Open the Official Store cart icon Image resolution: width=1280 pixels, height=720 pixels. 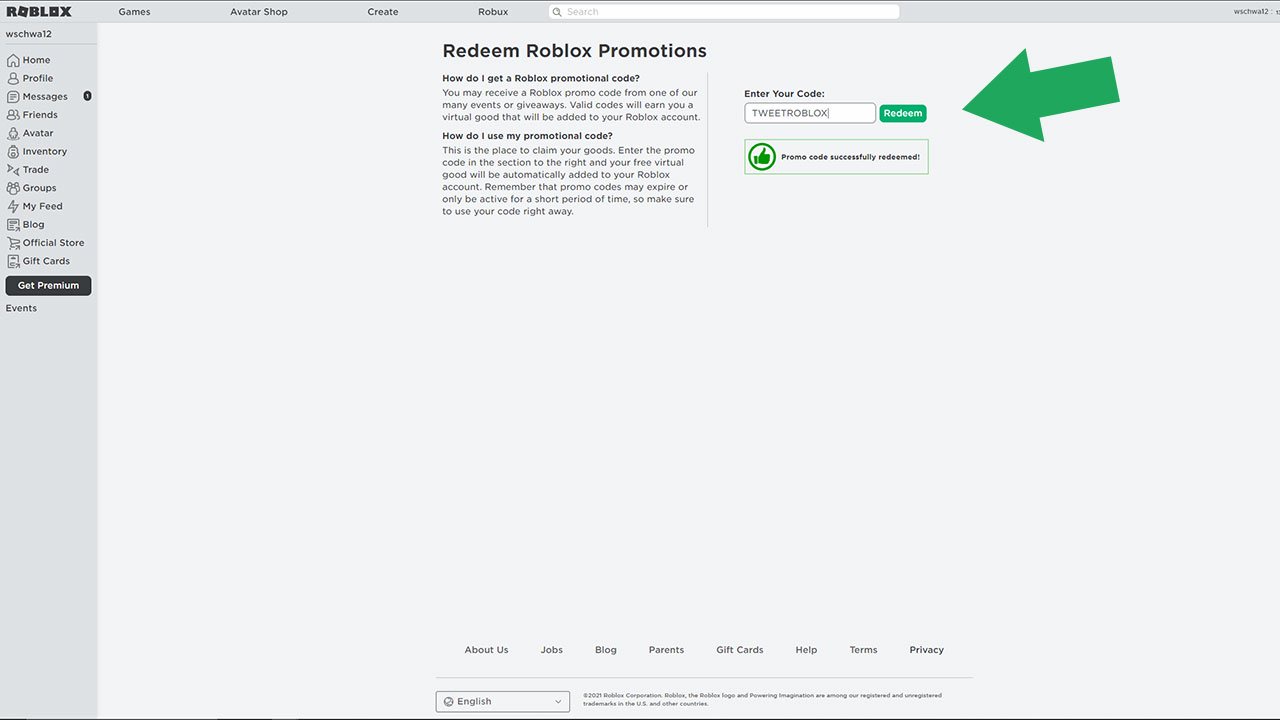click(x=13, y=243)
